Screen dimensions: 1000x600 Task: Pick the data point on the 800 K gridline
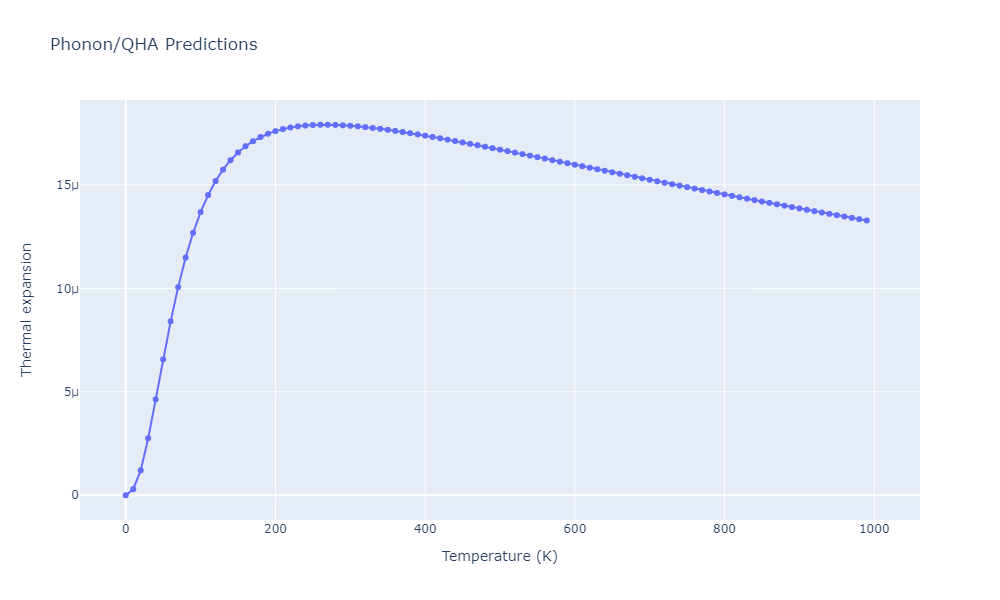[724, 194]
